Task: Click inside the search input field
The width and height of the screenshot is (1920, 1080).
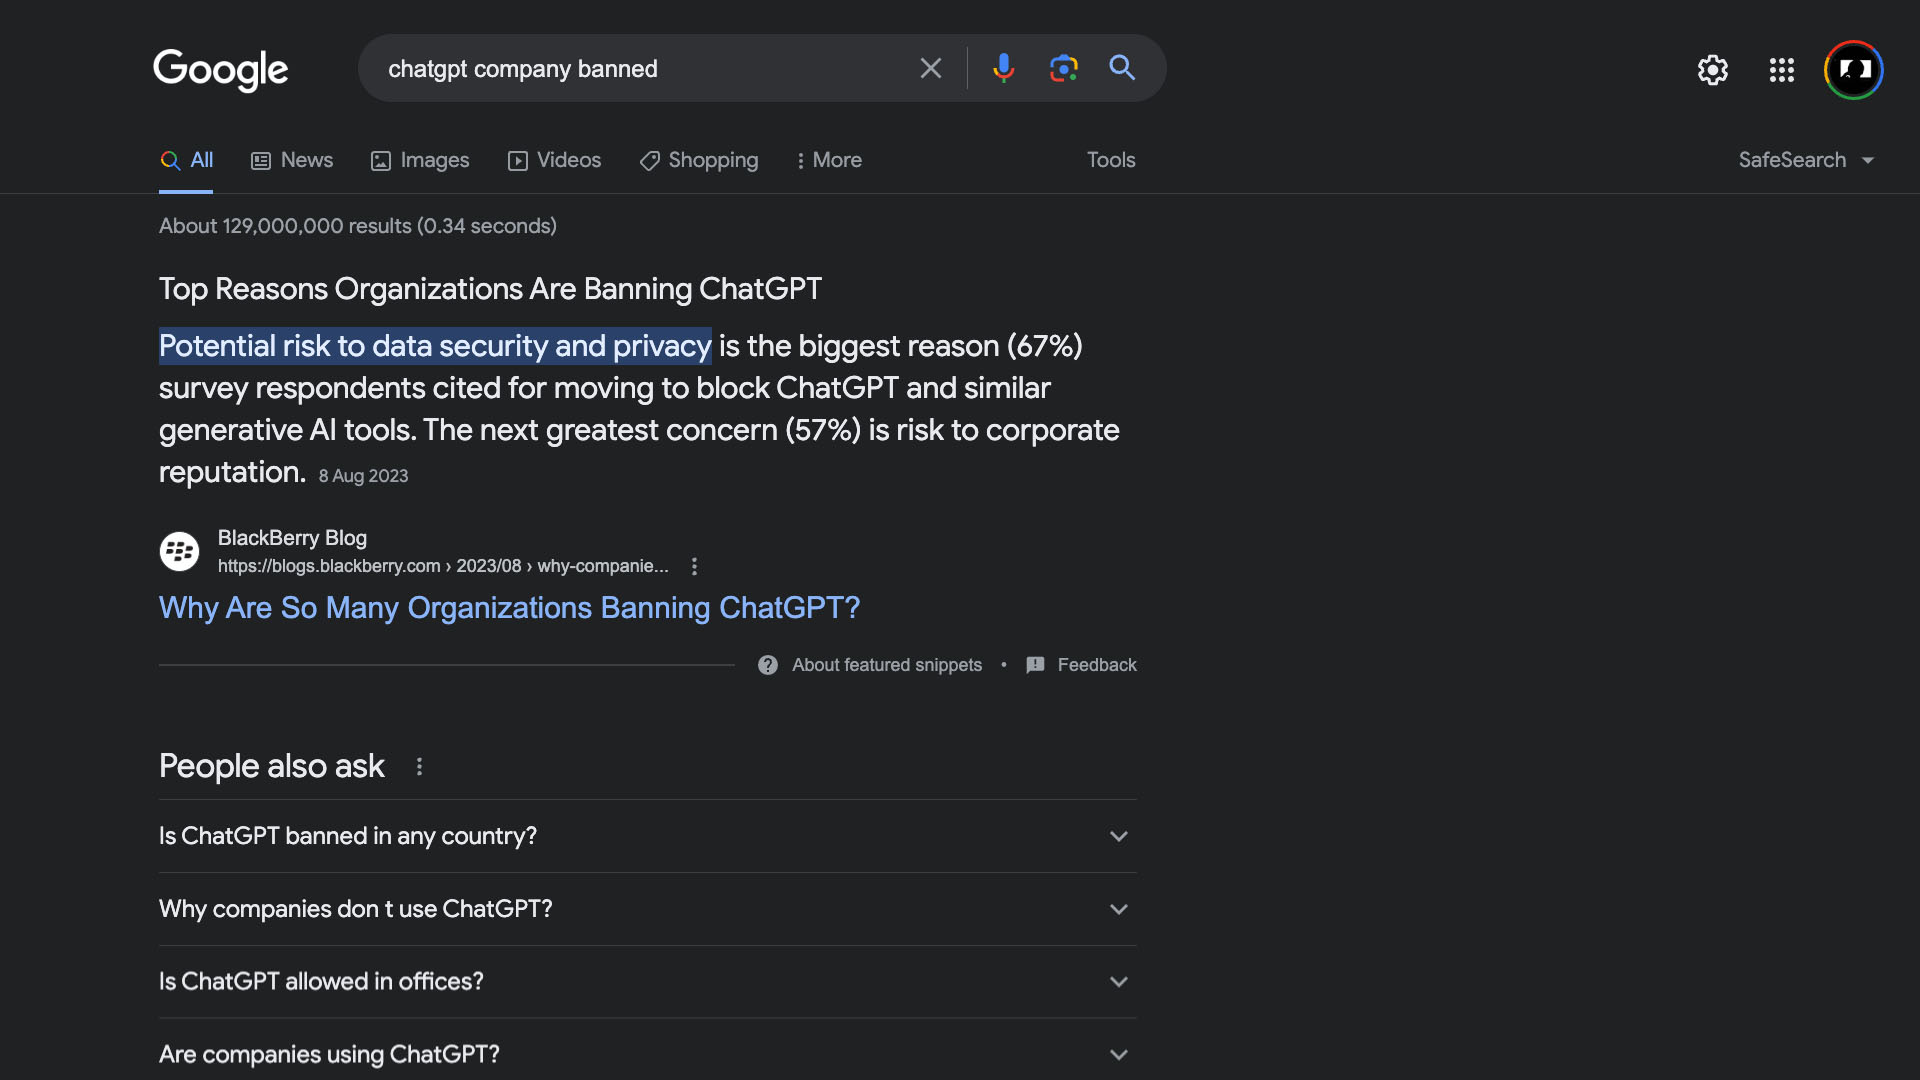Action: click(640, 68)
